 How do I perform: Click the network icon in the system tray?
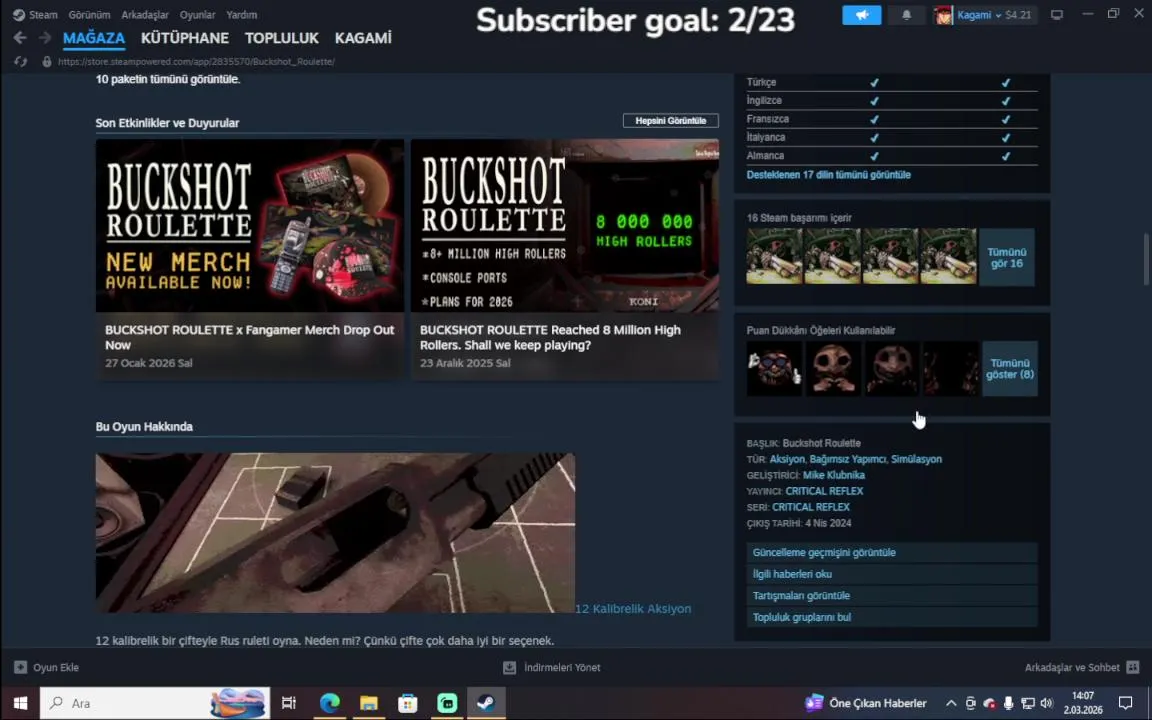click(x=1027, y=703)
